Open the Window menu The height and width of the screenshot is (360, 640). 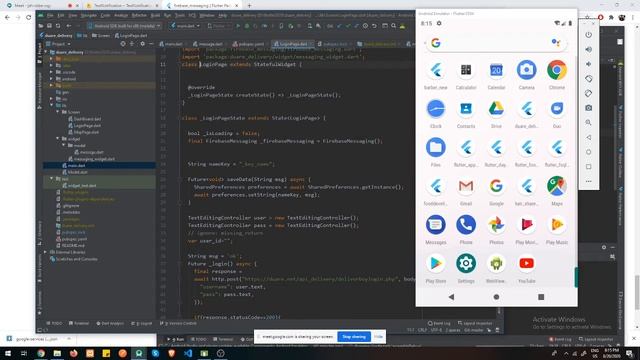[207, 16]
